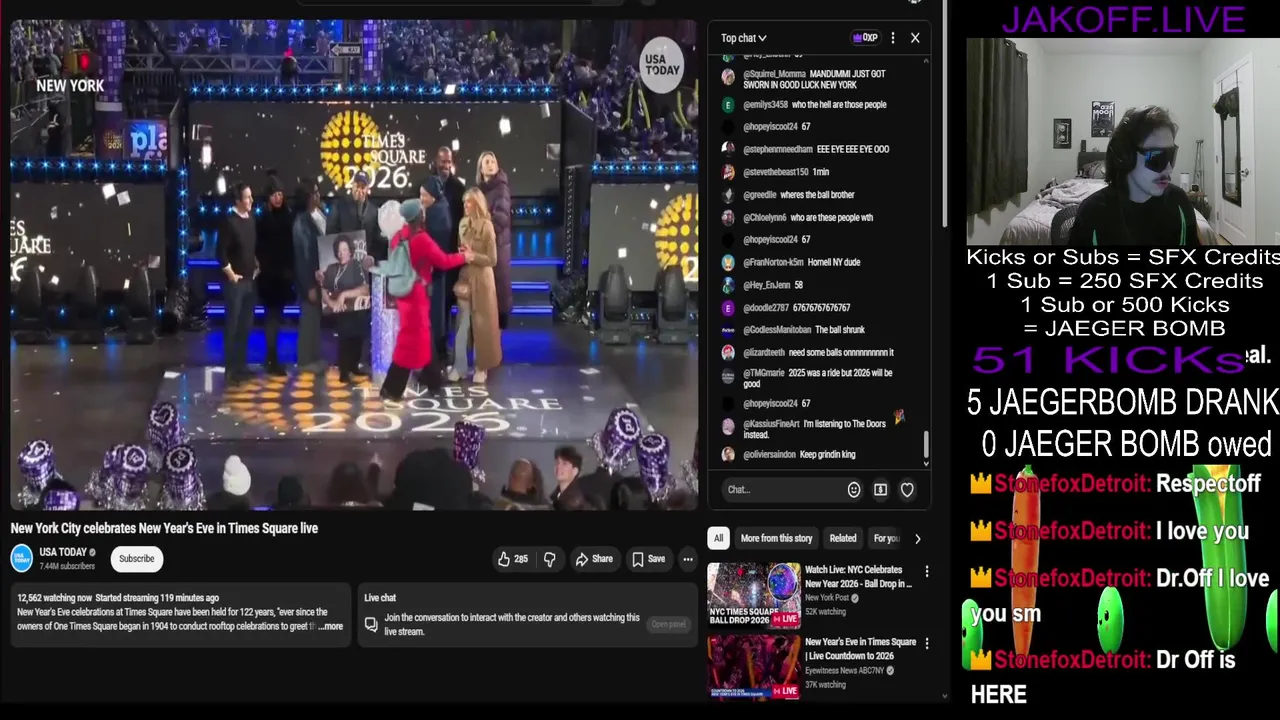Open options for New York Post video
Viewport: 1280px width, 720px height.
click(x=927, y=572)
